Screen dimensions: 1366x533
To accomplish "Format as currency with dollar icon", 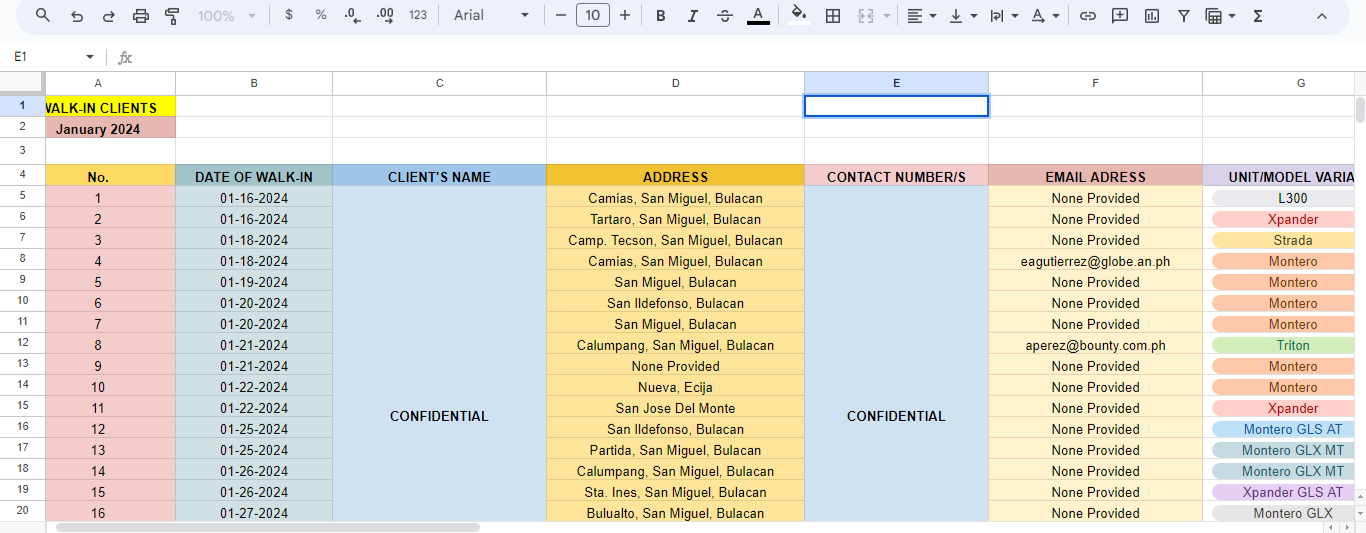I will tap(289, 16).
